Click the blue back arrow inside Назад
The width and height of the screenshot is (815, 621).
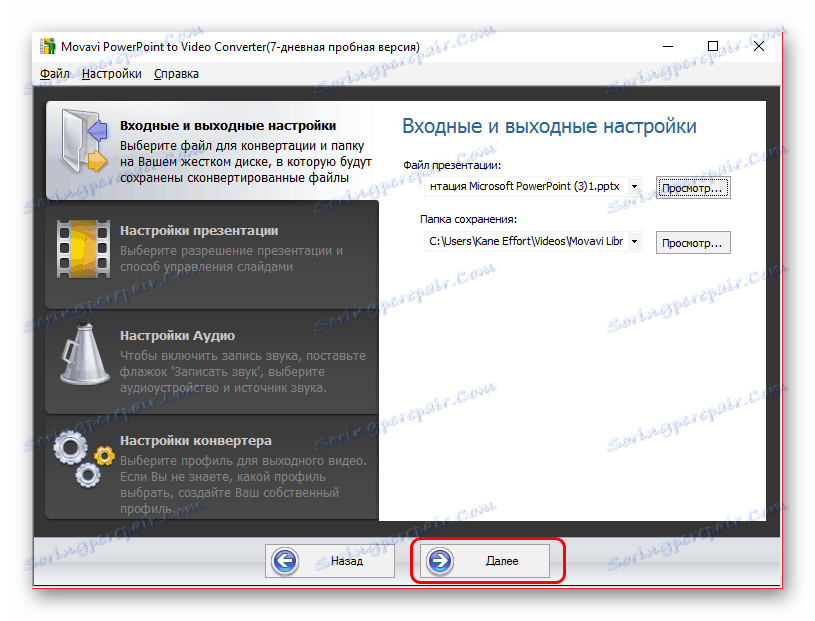pyautogui.click(x=284, y=561)
